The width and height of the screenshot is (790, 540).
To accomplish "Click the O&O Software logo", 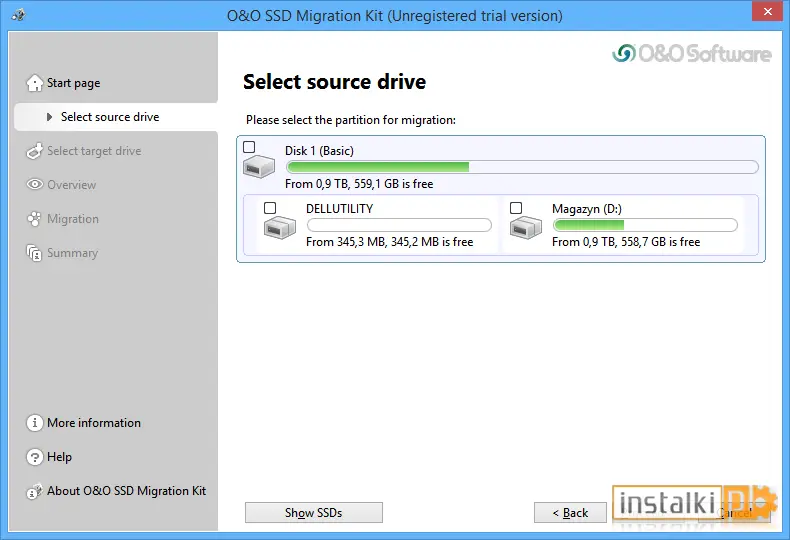I will coord(692,53).
